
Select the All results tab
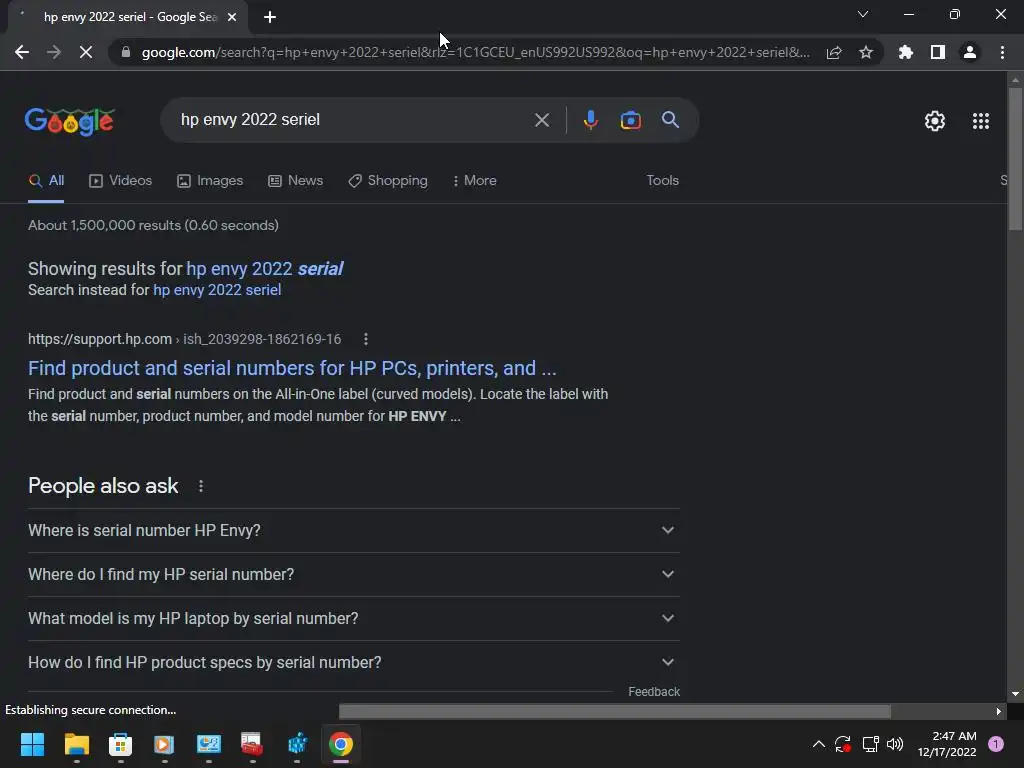[46, 180]
